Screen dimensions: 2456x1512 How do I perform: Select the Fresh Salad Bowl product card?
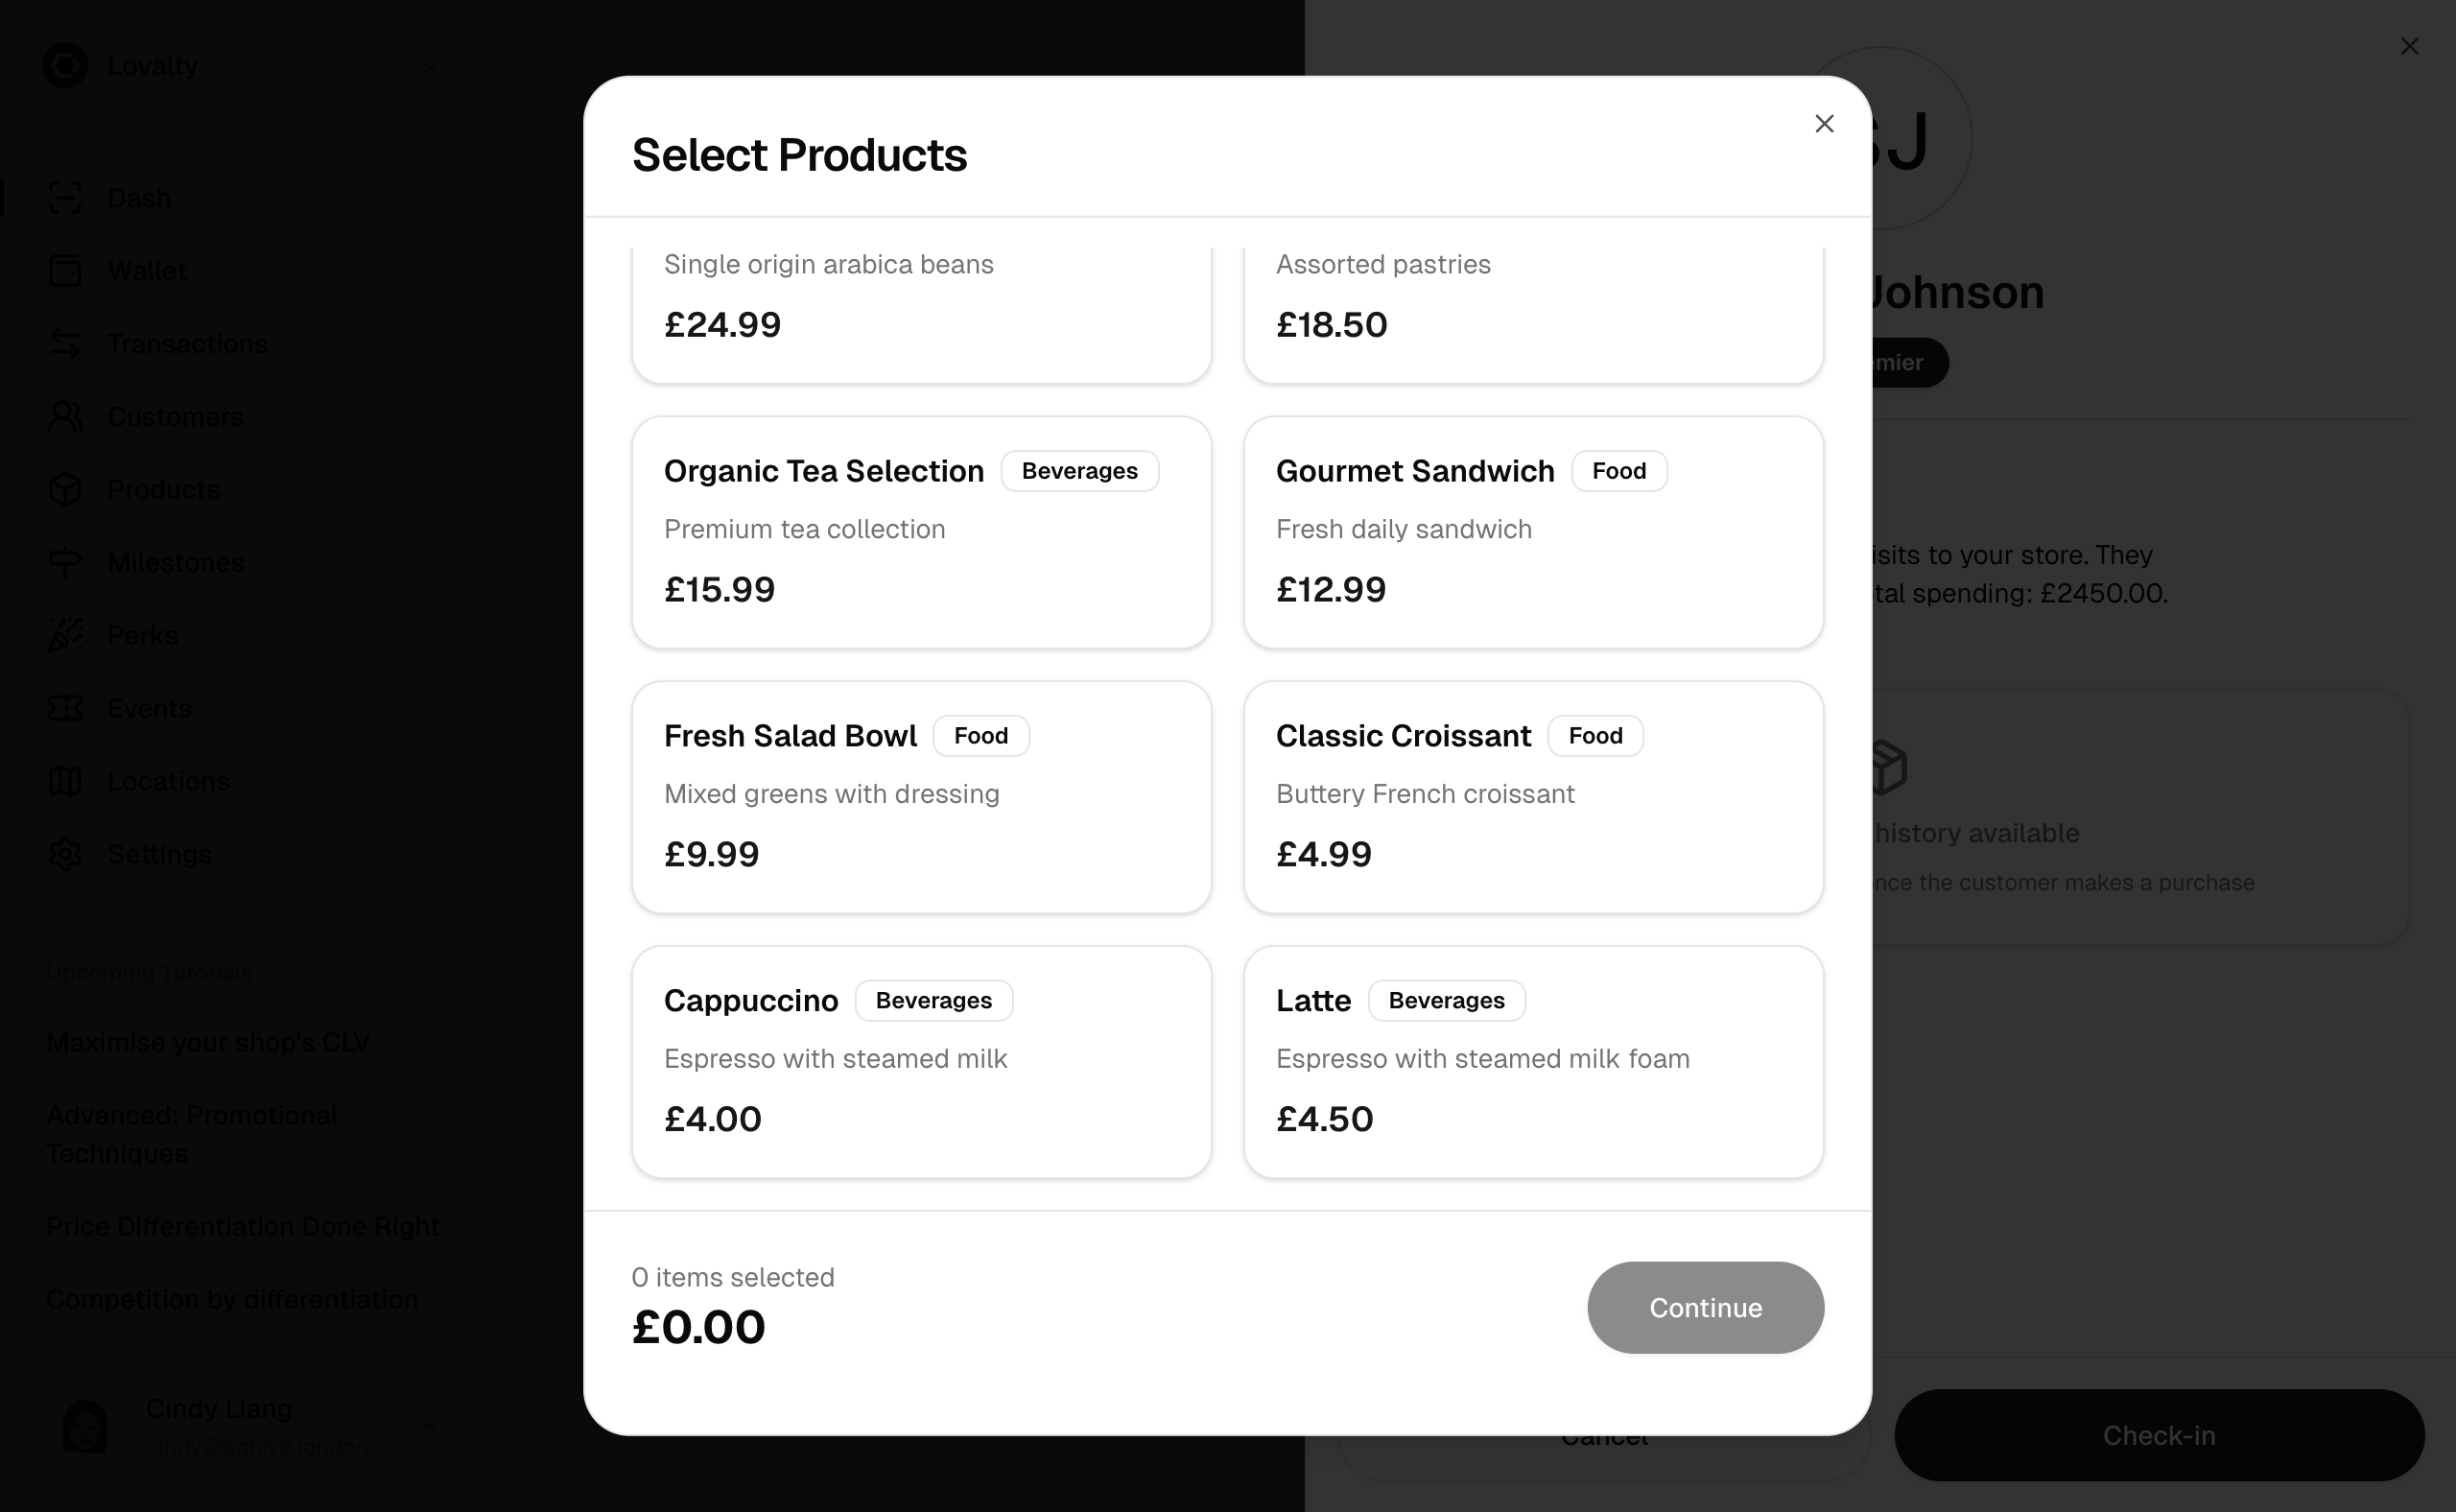coord(921,797)
